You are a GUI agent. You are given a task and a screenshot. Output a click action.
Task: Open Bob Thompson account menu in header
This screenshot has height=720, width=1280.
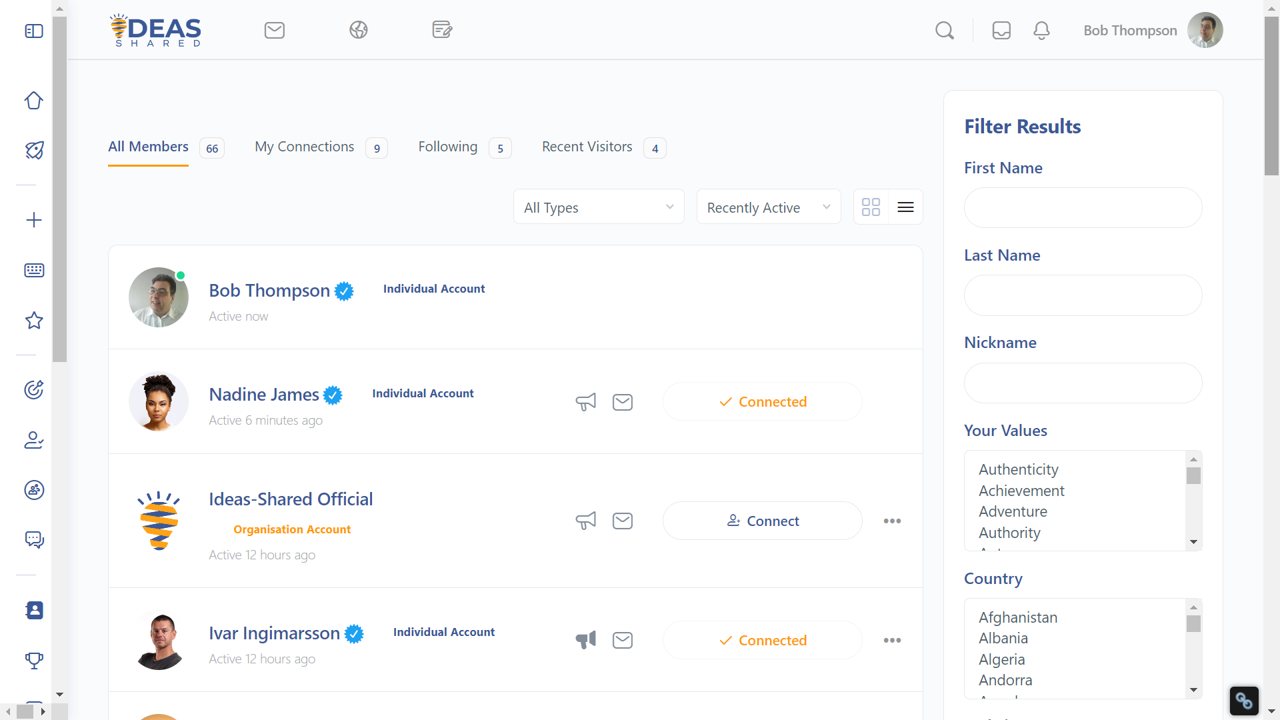click(x=1152, y=31)
